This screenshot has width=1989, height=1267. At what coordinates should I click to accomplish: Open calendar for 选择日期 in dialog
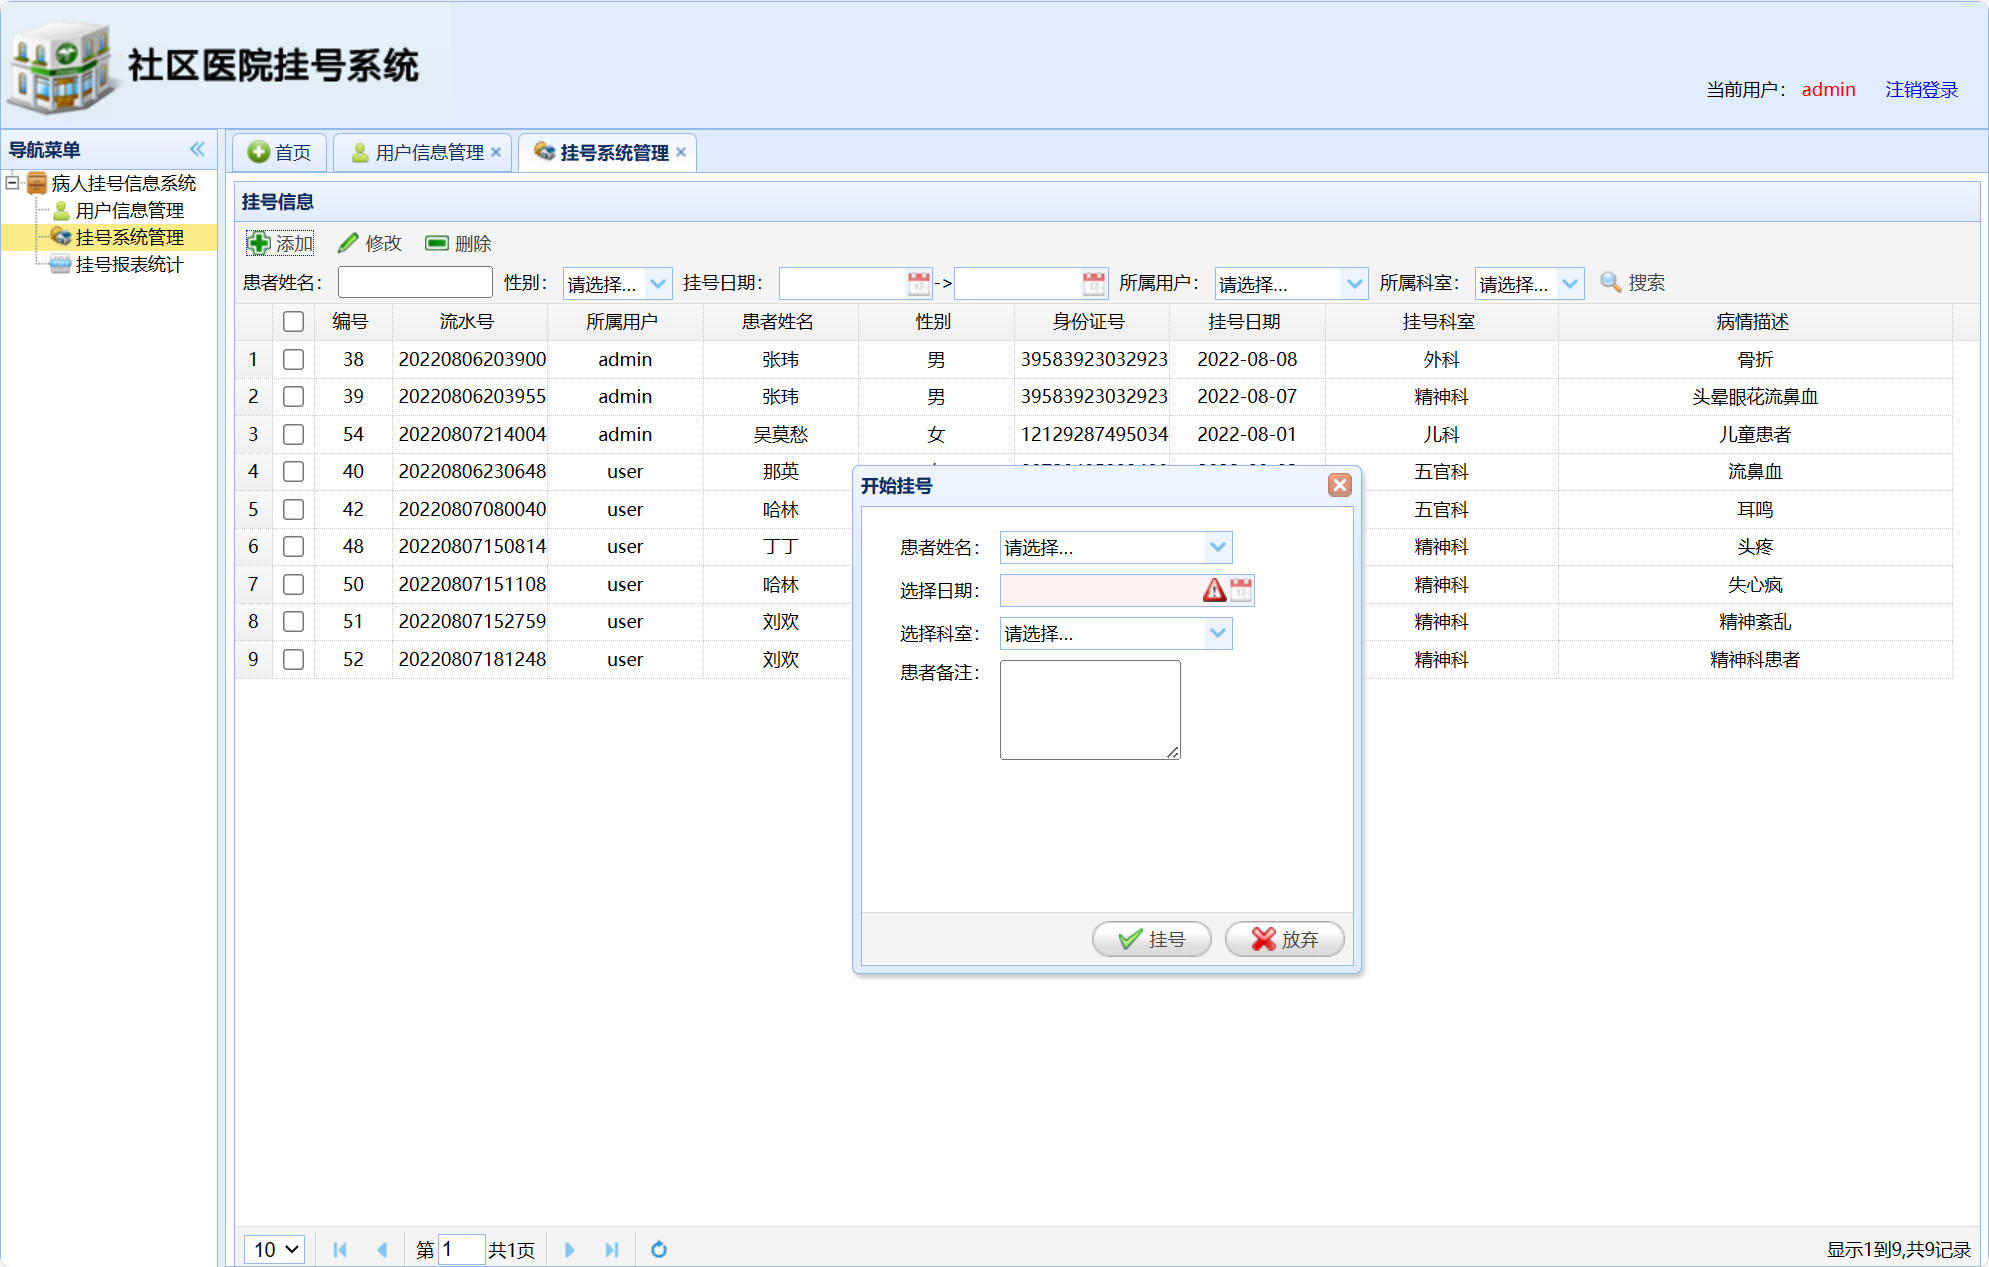click(x=1241, y=590)
